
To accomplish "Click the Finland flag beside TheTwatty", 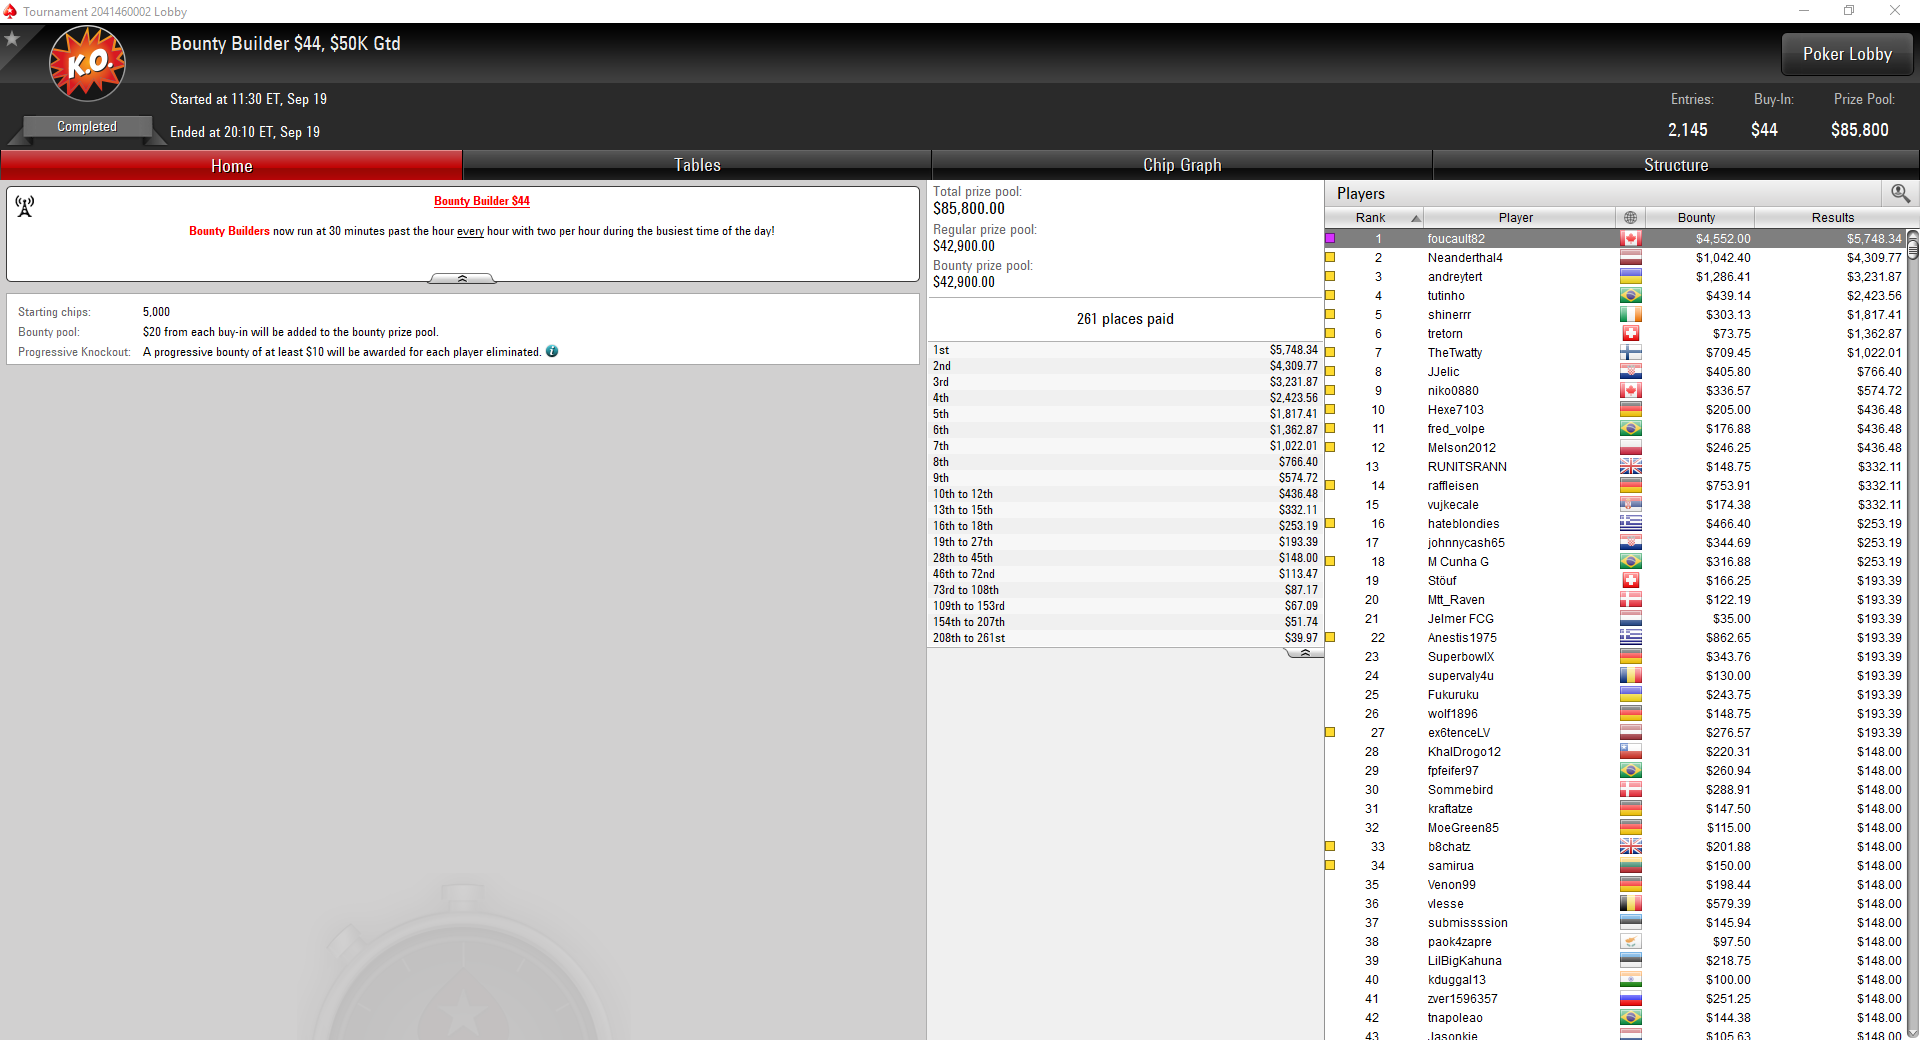I will (1630, 352).
